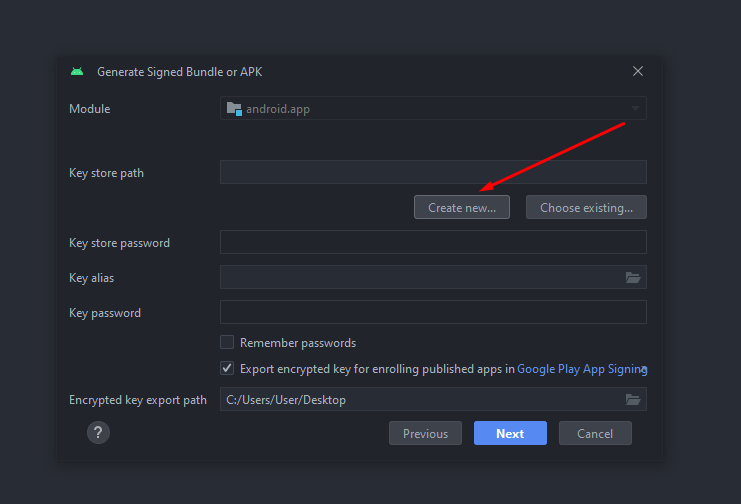Open help with the question mark icon

click(x=98, y=432)
